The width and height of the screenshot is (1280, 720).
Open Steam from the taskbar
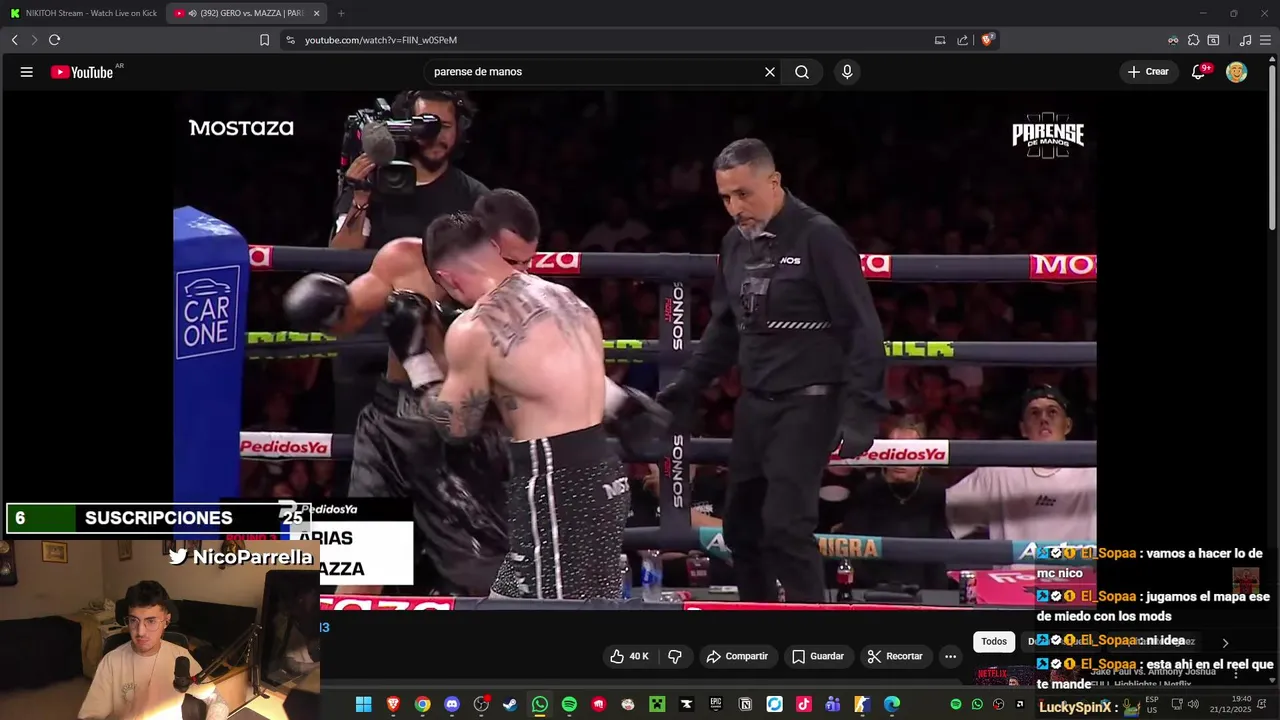pos(510,705)
